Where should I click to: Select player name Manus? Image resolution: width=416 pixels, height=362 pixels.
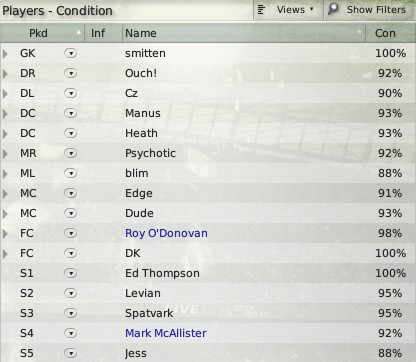click(143, 113)
